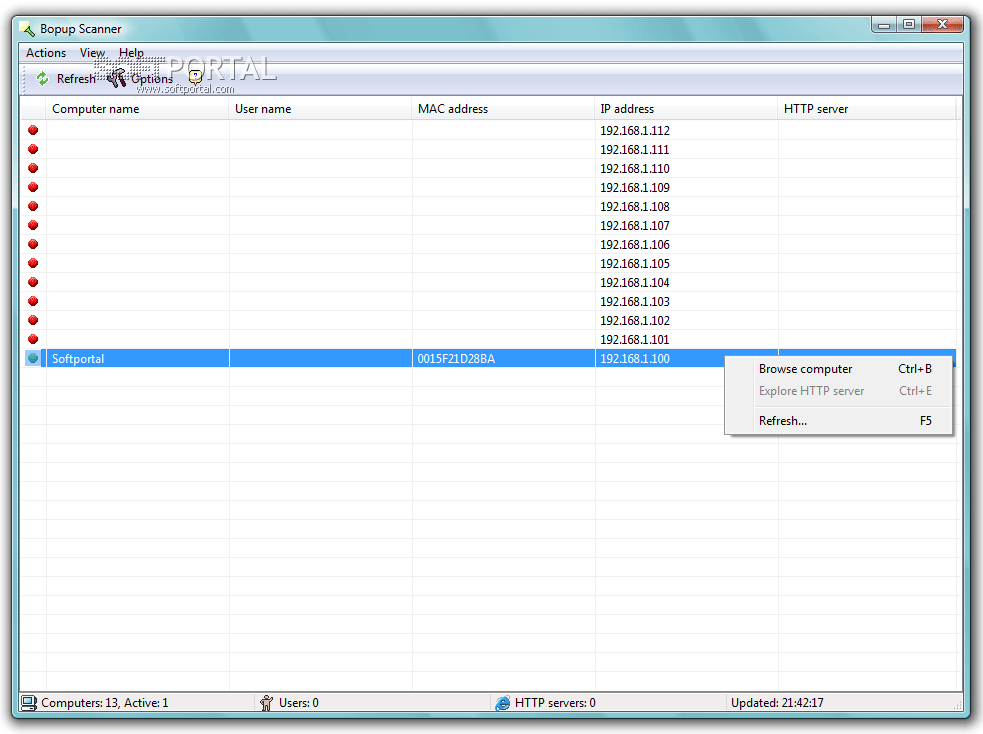Open the View menu
The width and height of the screenshot is (983, 734).
[x=92, y=53]
